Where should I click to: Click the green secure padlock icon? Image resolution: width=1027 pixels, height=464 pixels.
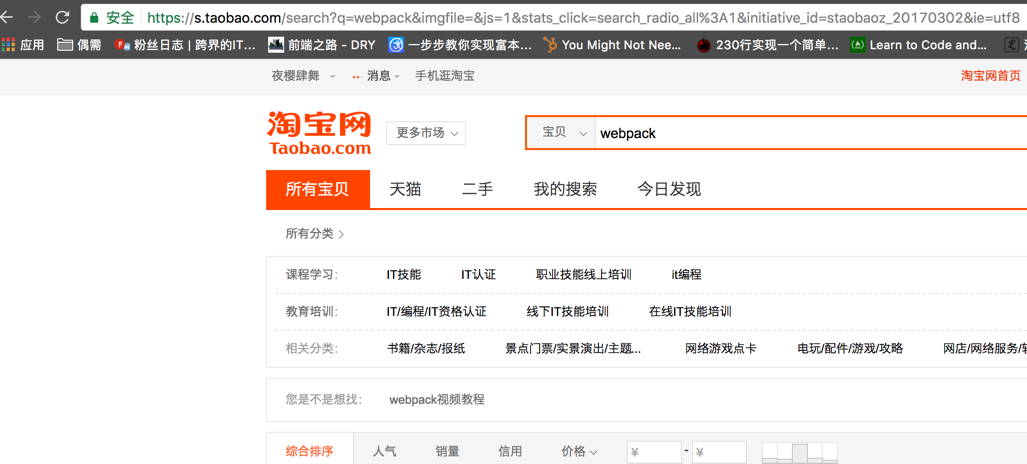tap(94, 17)
